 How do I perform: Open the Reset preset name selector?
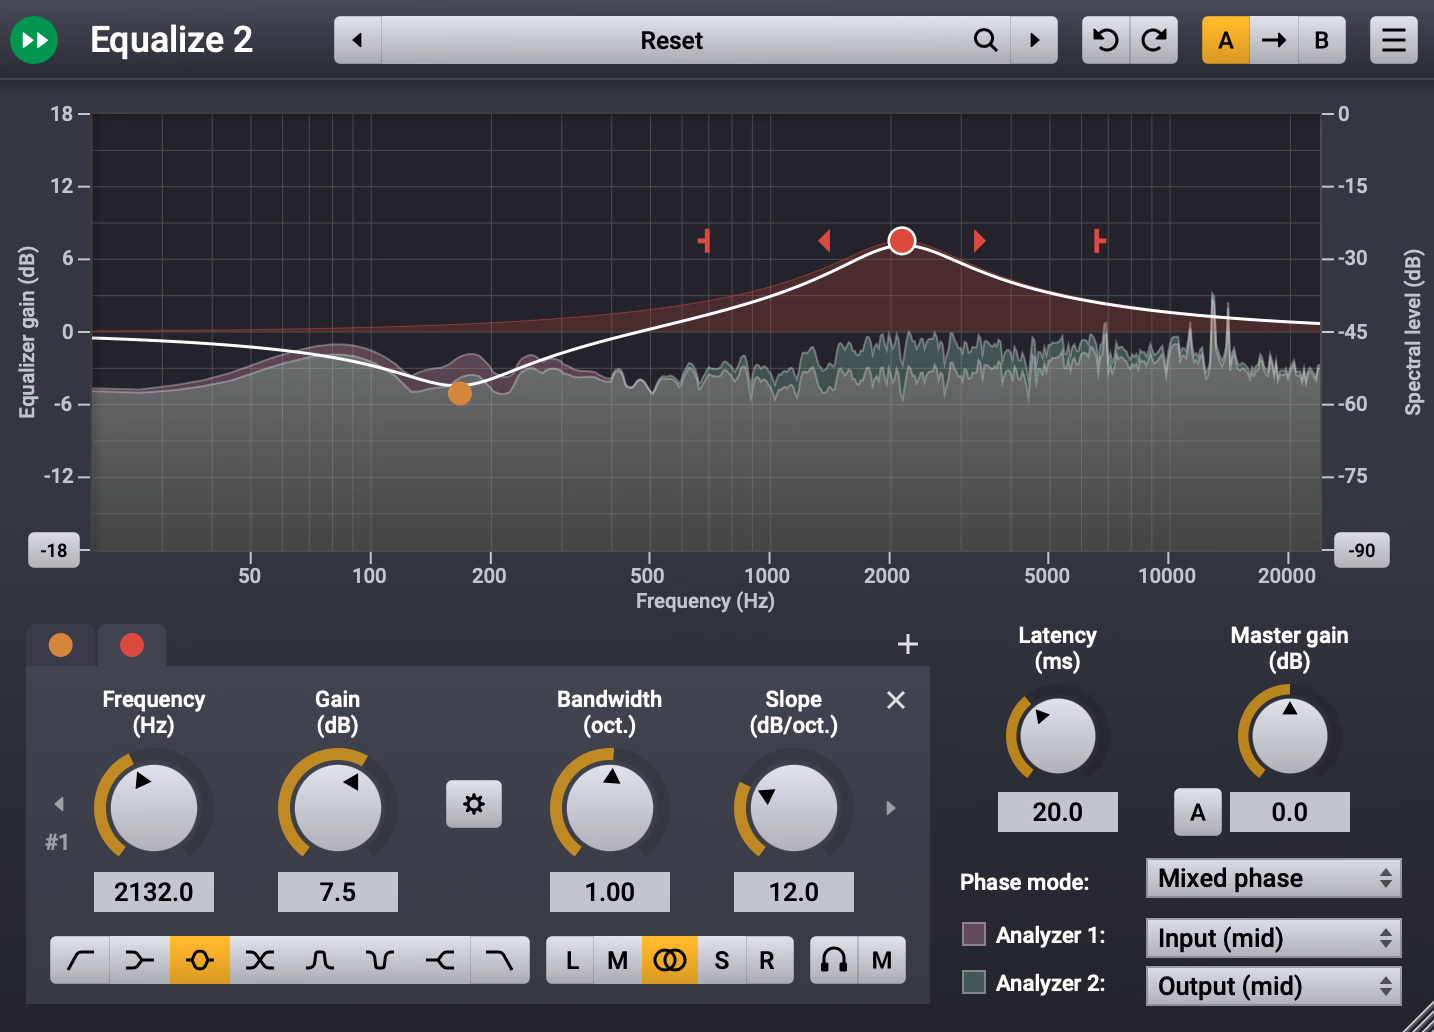tap(672, 40)
